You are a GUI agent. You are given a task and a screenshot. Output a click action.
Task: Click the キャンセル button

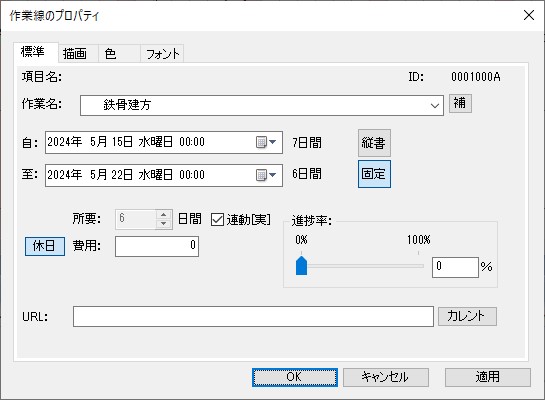[x=386, y=377]
